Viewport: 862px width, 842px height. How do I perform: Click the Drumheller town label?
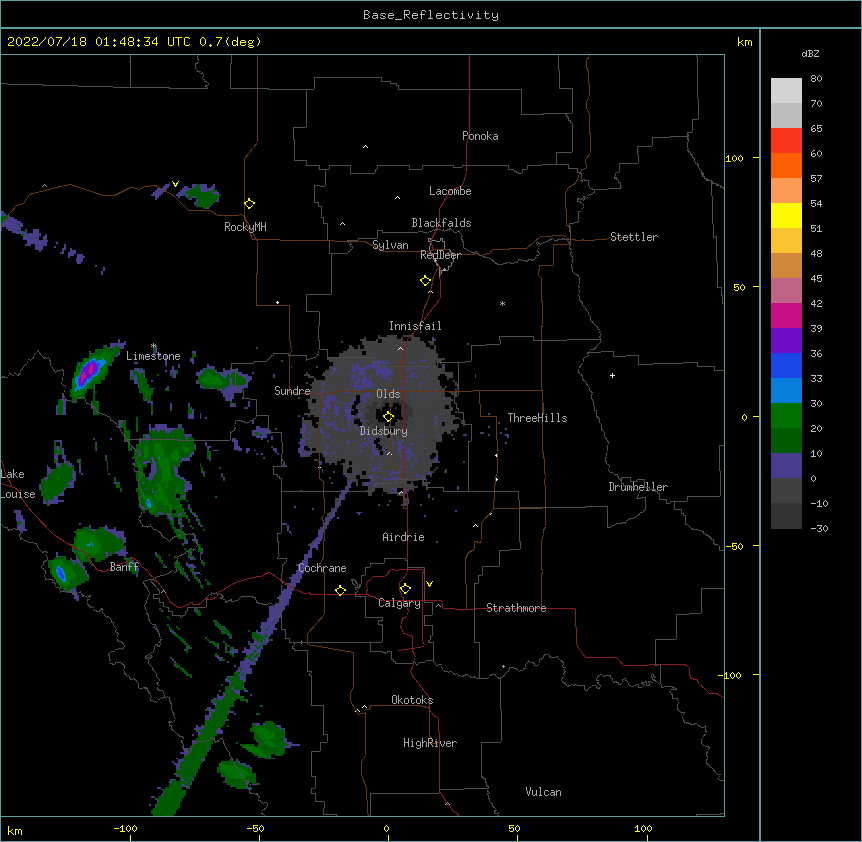point(638,487)
